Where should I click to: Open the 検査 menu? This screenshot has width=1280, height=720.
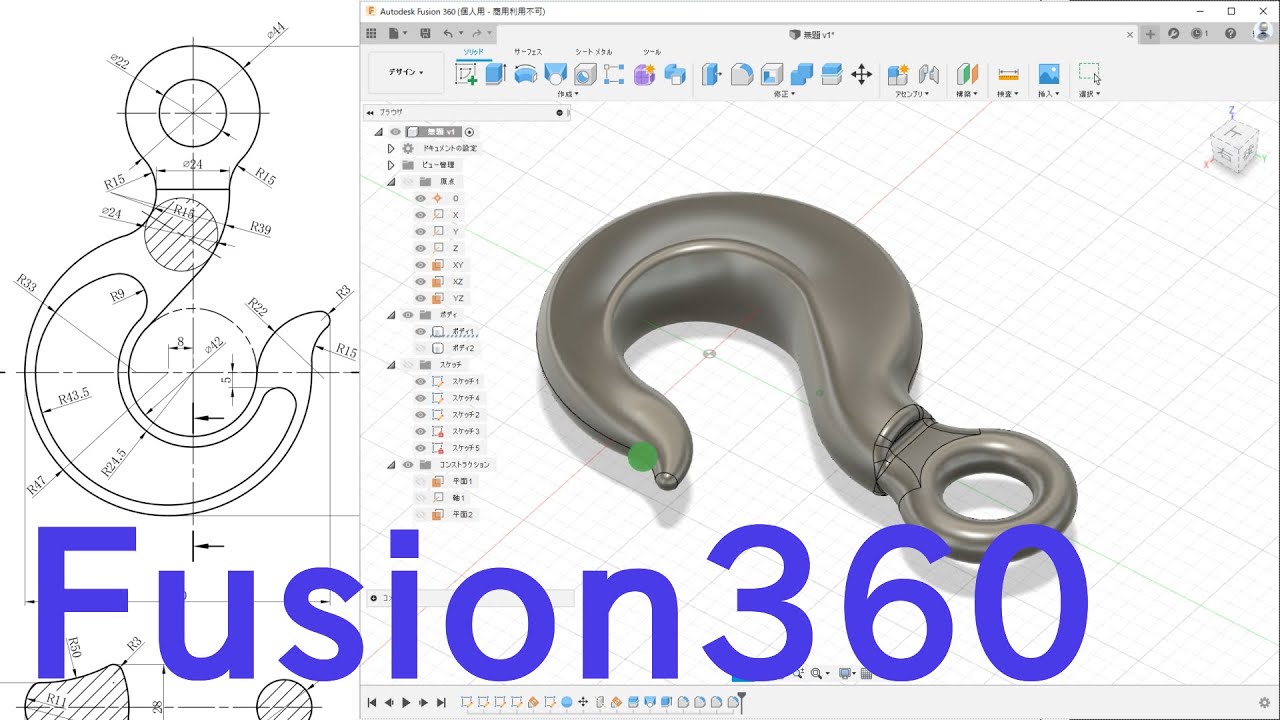tap(1007, 94)
